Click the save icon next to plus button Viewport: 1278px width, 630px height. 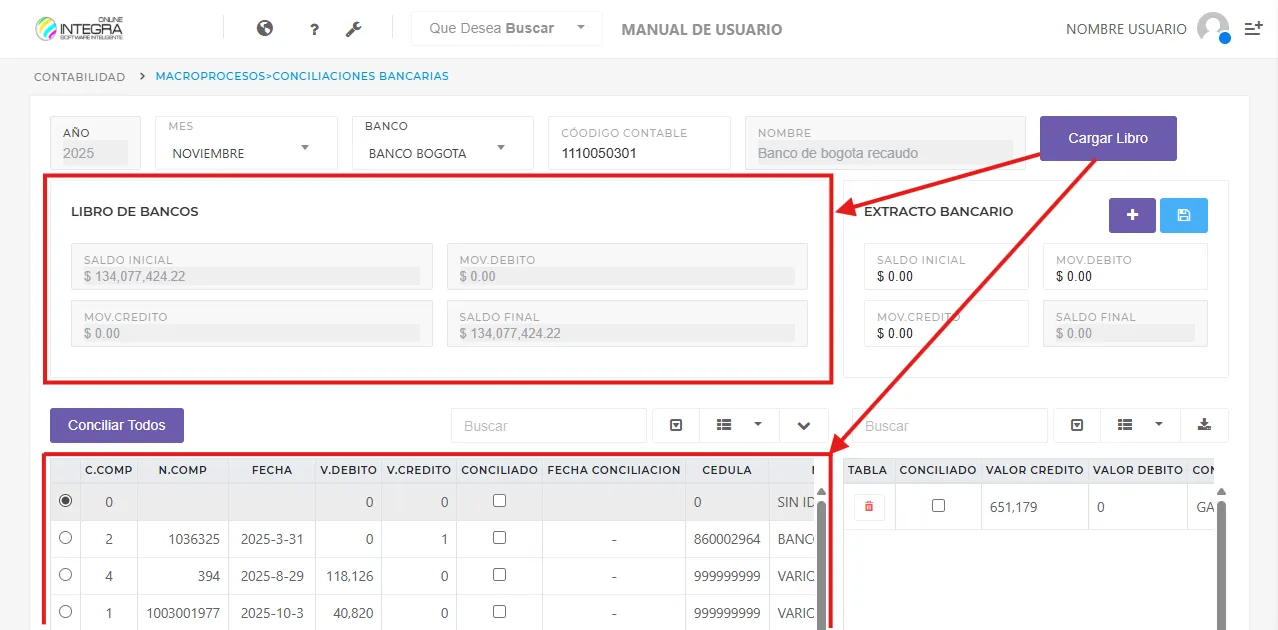[1184, 214]
